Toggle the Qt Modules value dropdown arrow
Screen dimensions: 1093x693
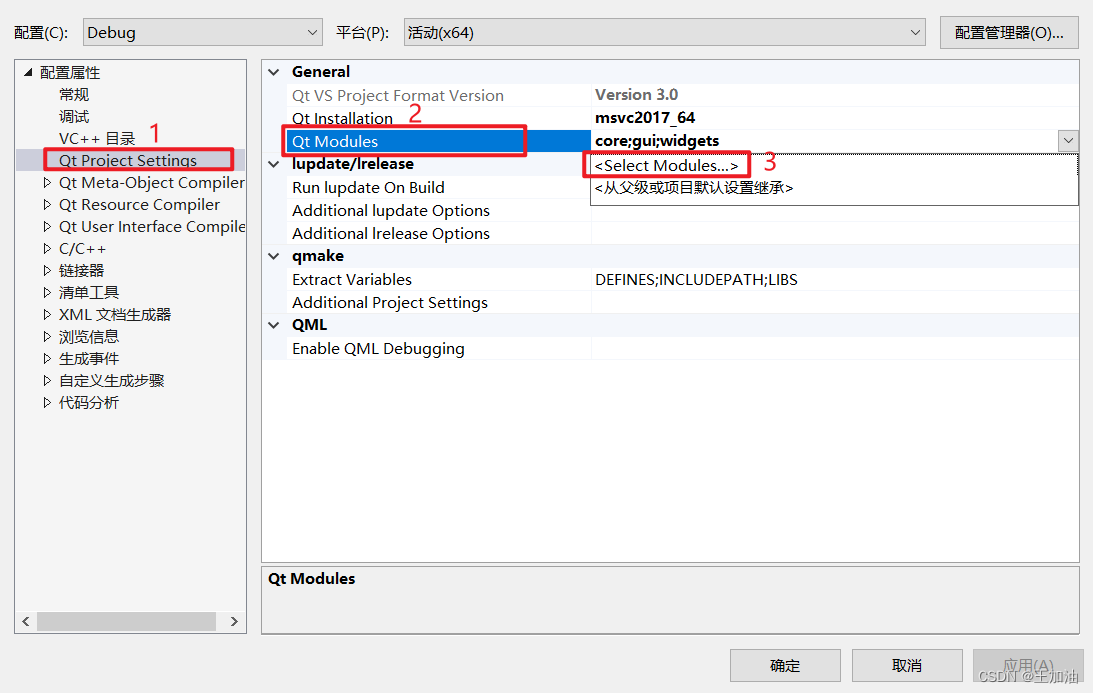[x=1068, y=141]
